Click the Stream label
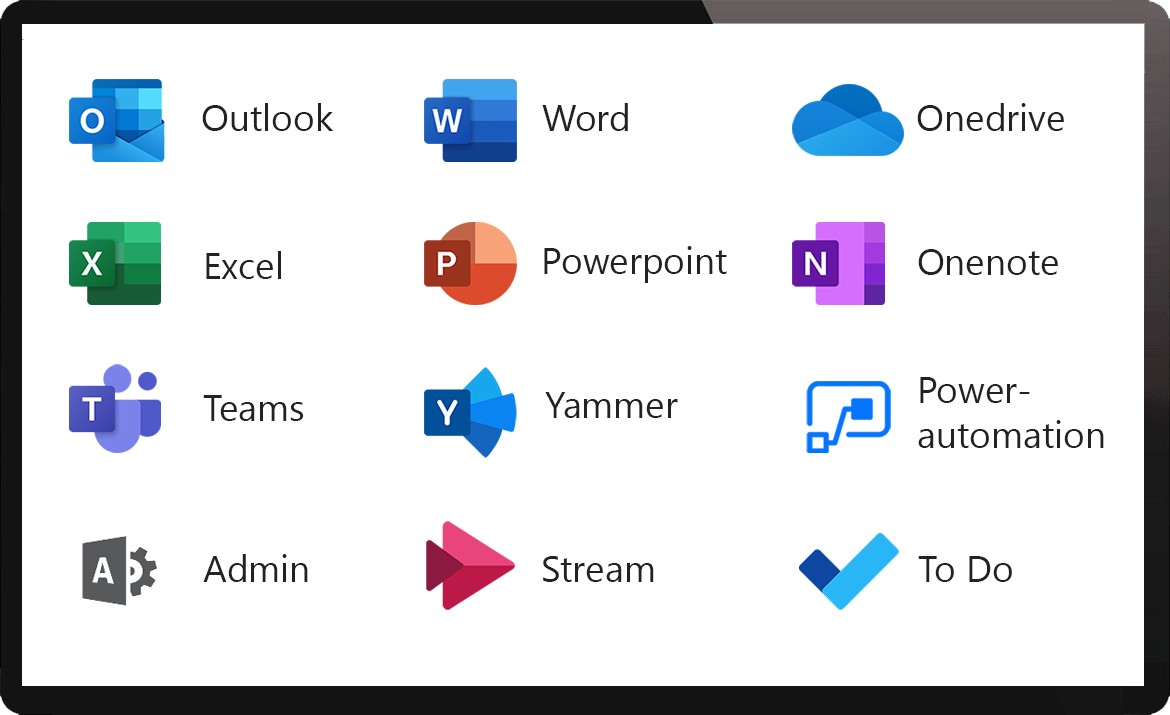 (598, 569)
